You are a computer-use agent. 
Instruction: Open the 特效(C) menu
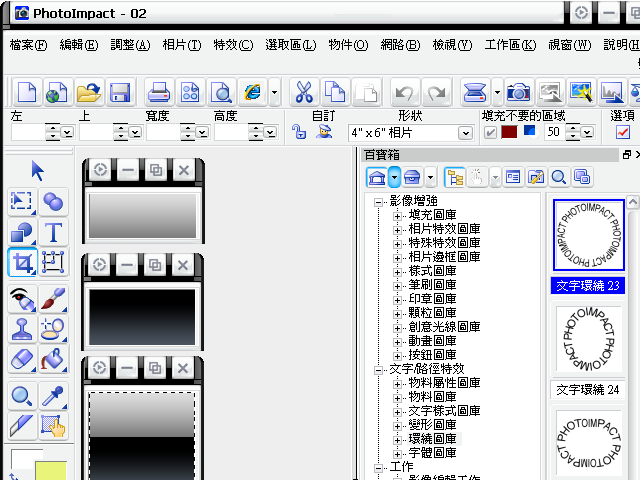pos(233,44)
